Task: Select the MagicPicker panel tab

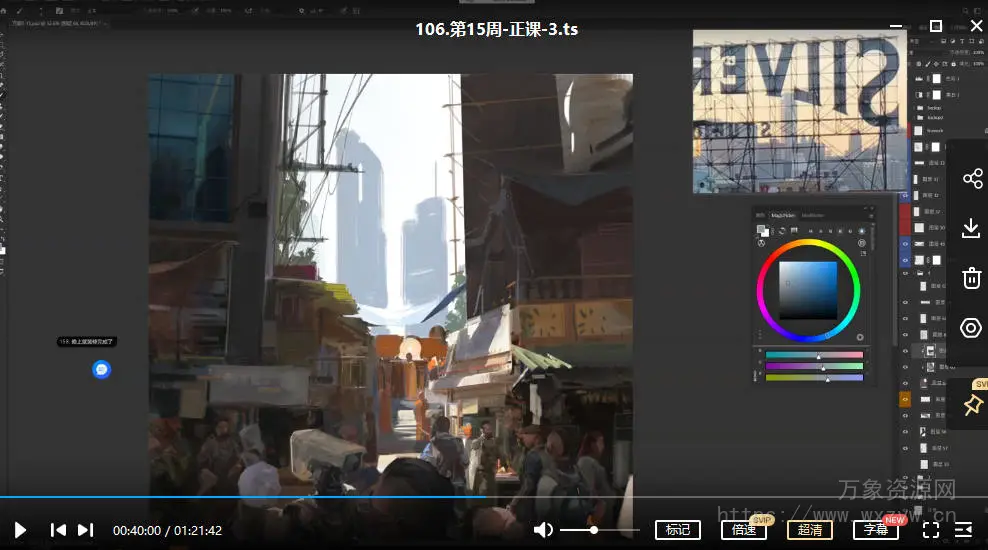Action: tap(783, 215)
